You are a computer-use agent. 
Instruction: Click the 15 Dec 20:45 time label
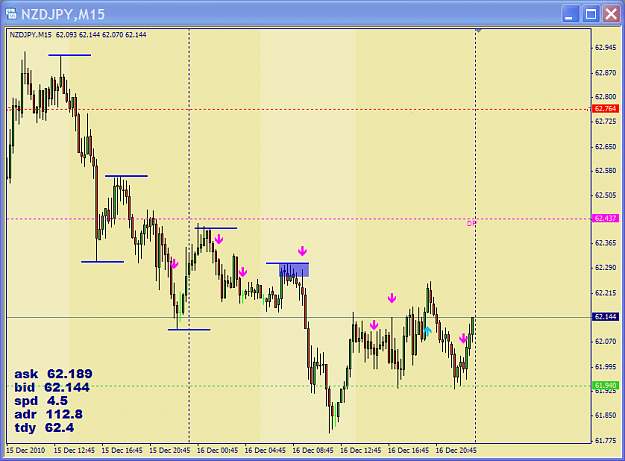click(170, 450)
